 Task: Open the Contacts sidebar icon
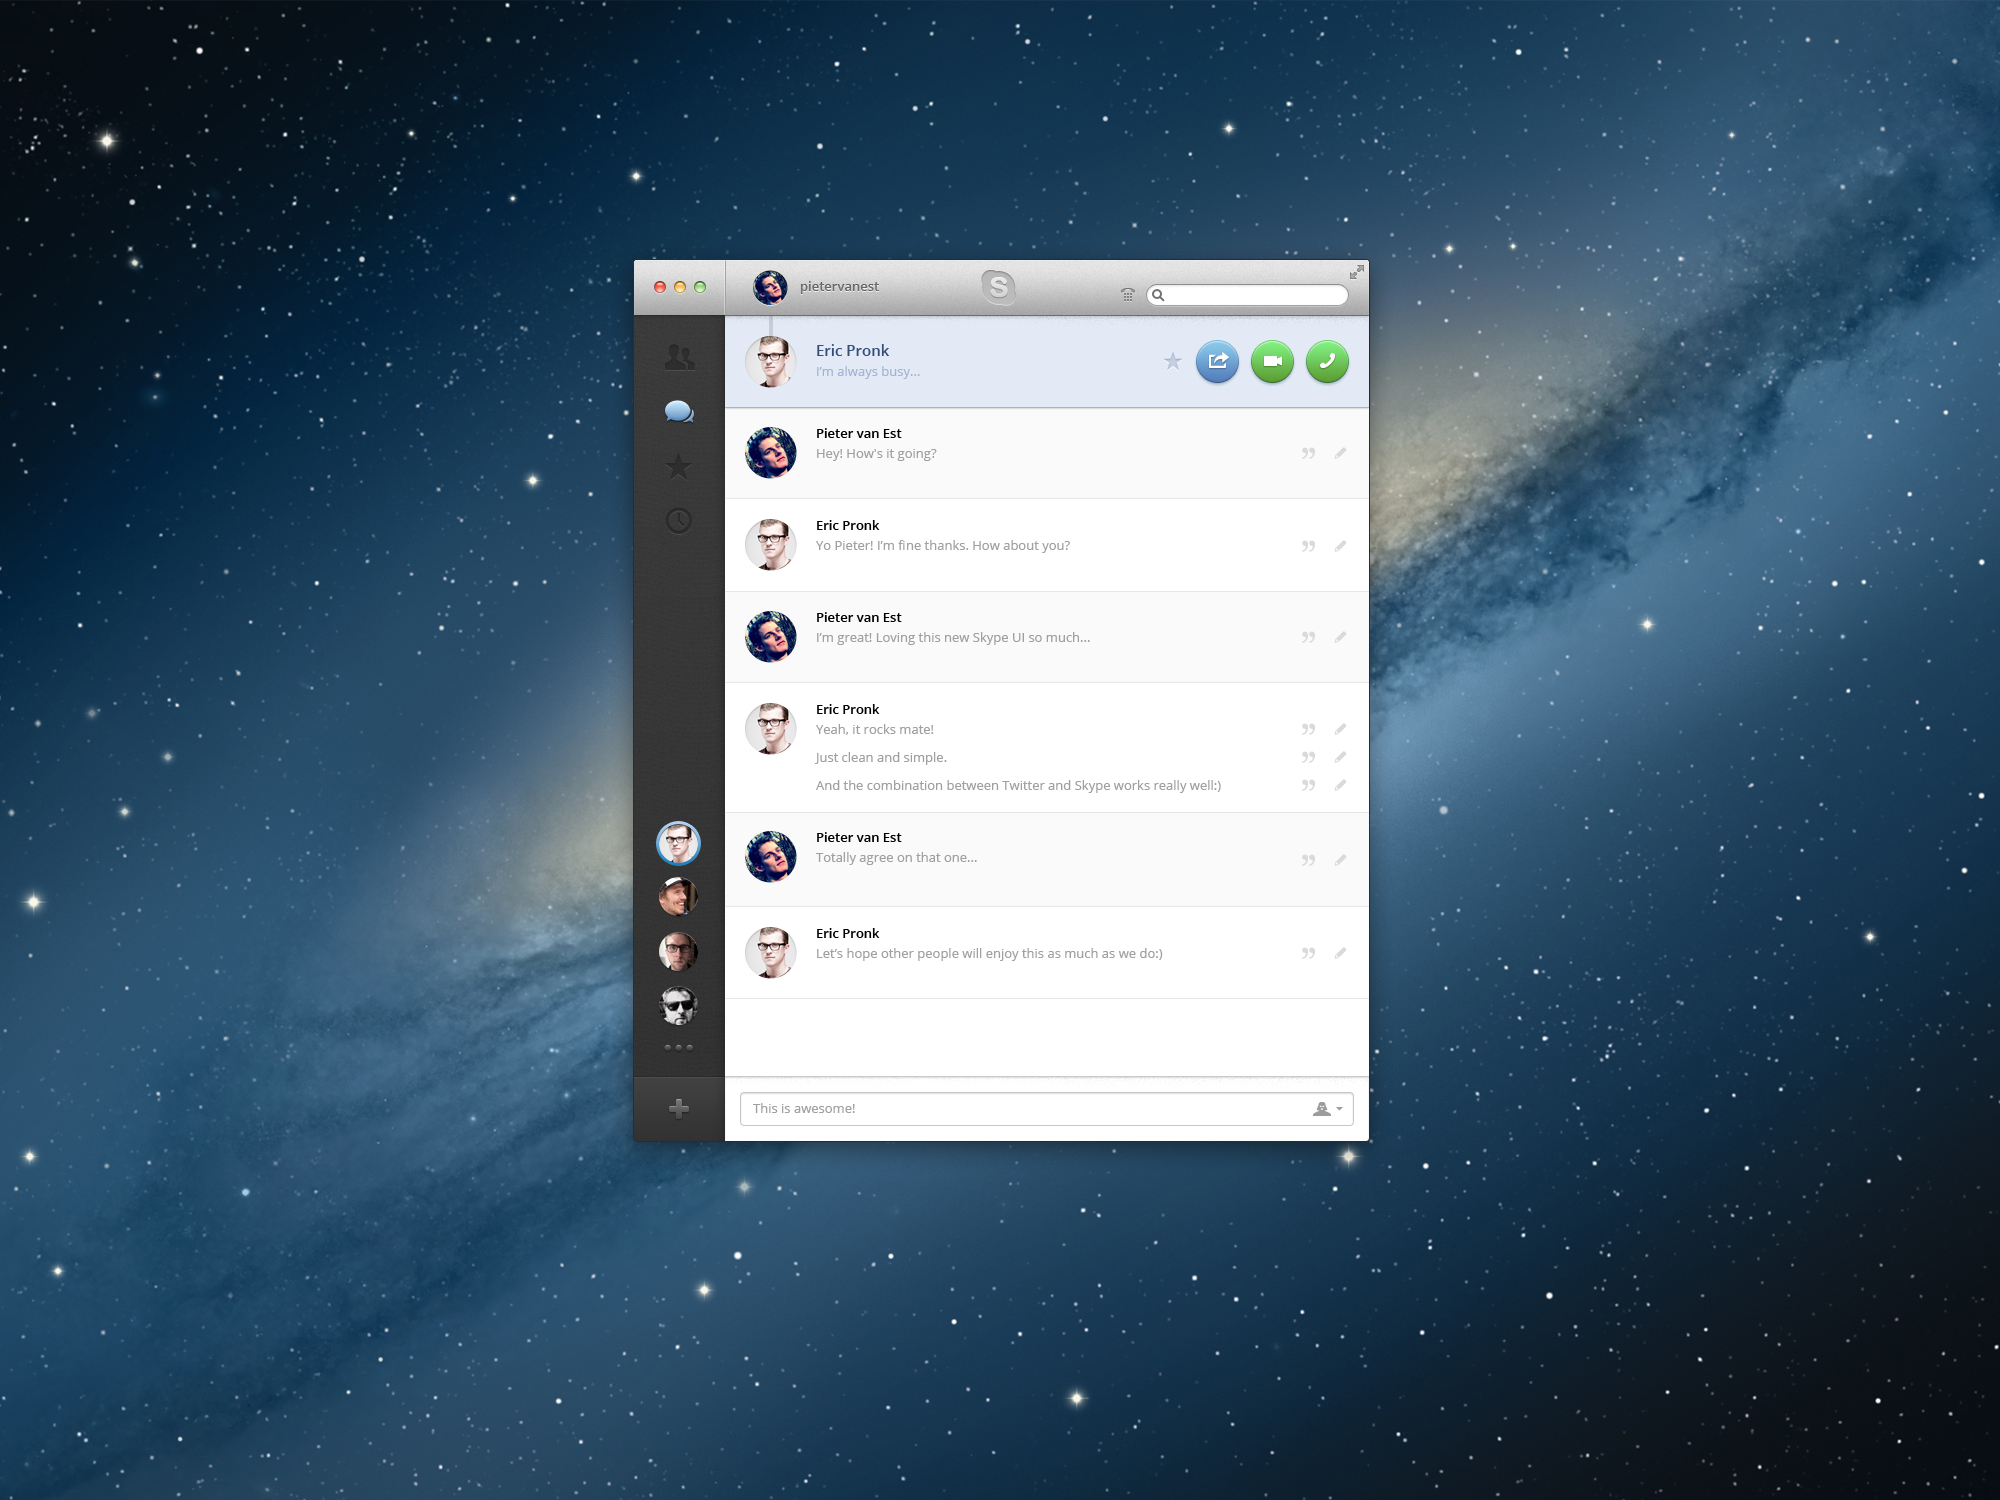coord(679,357)
